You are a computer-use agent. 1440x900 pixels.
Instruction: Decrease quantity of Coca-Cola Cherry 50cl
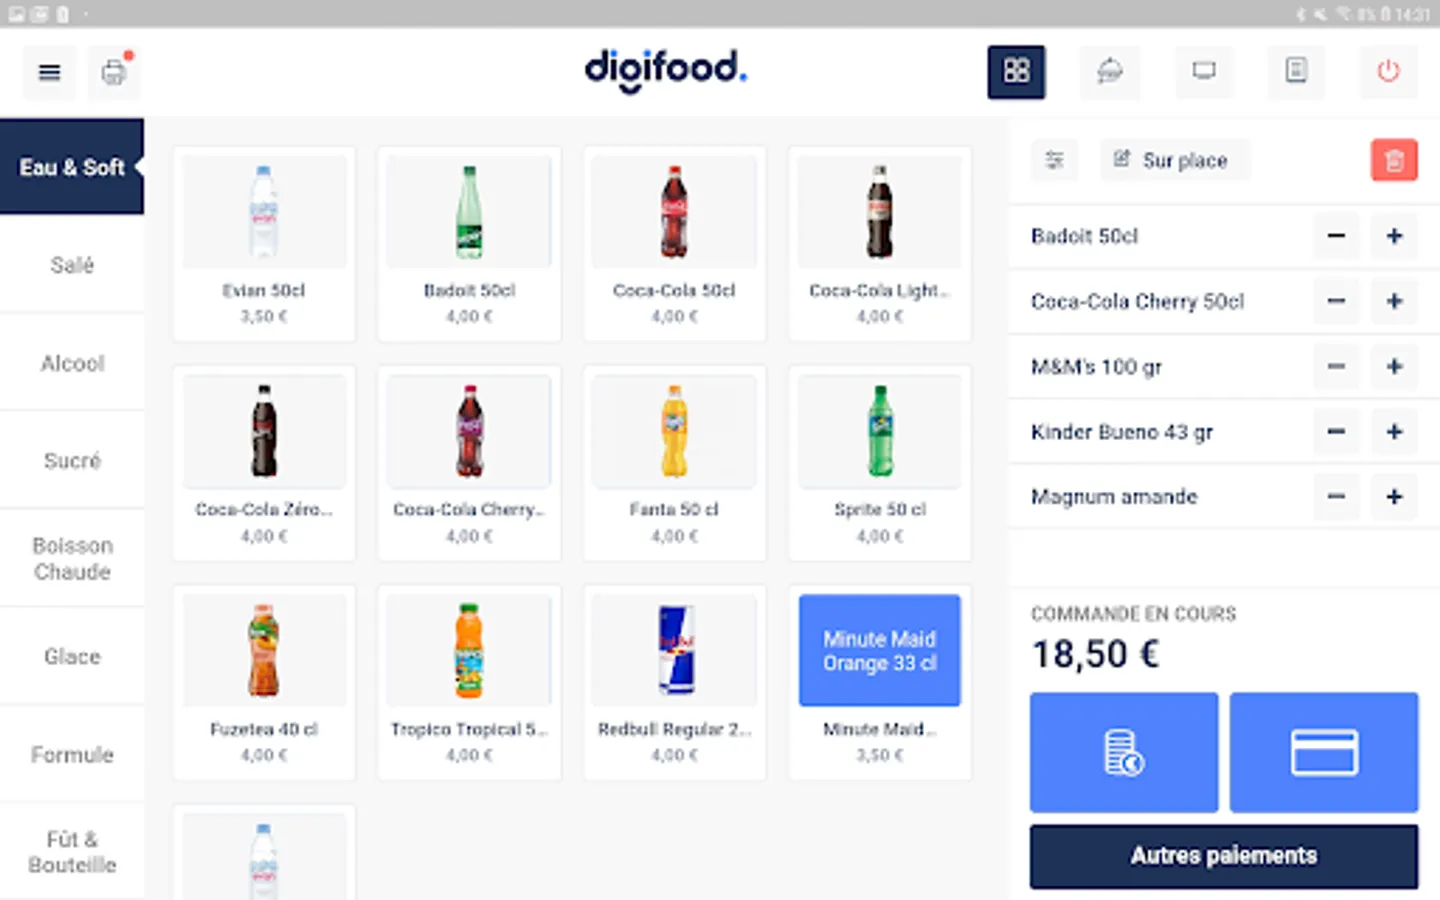1336,301
